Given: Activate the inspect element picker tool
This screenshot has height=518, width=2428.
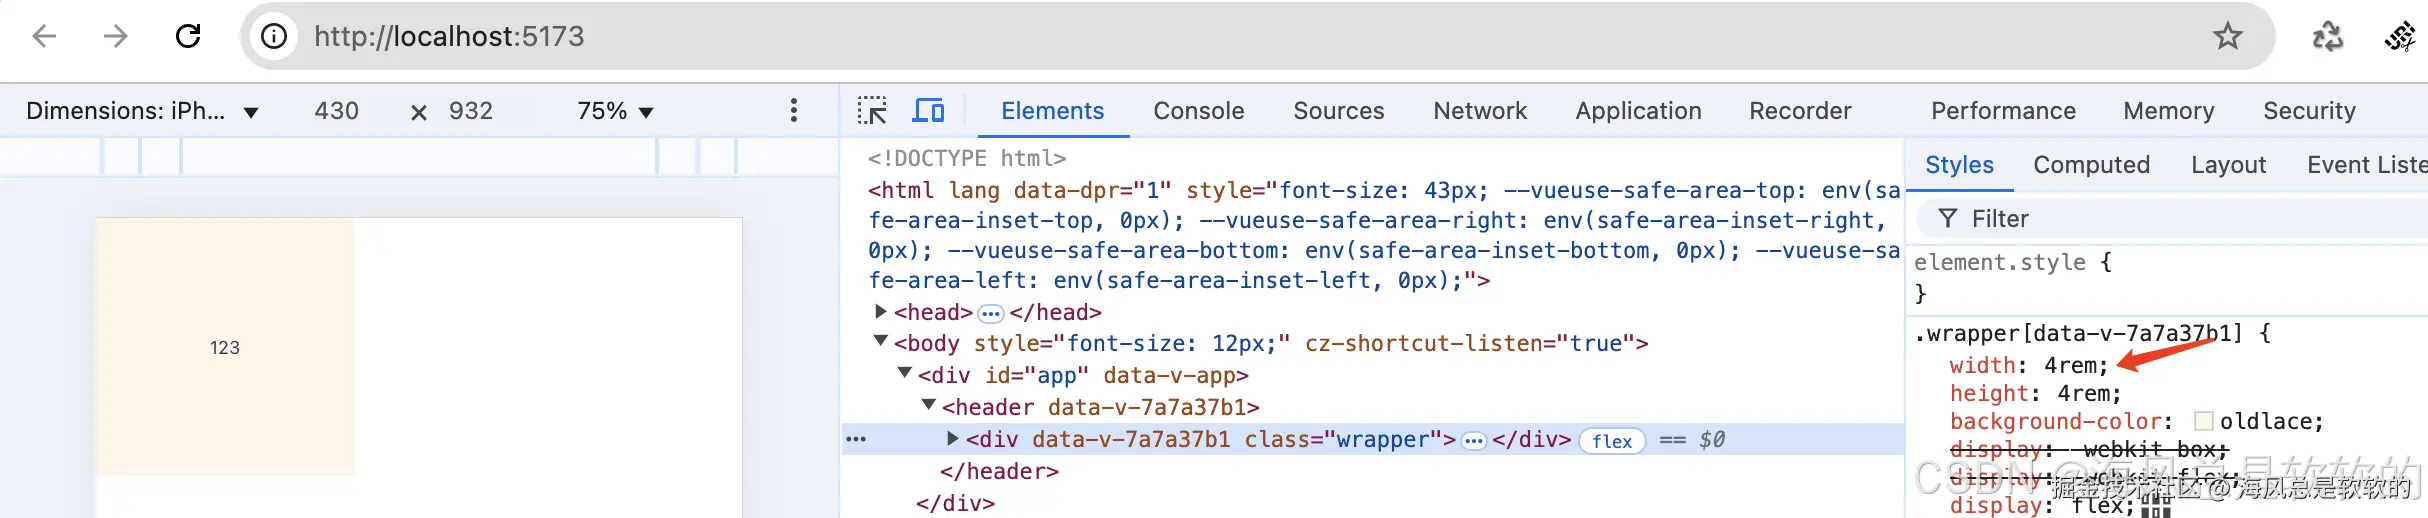Looking at the screenshot, I should [872, 111].
